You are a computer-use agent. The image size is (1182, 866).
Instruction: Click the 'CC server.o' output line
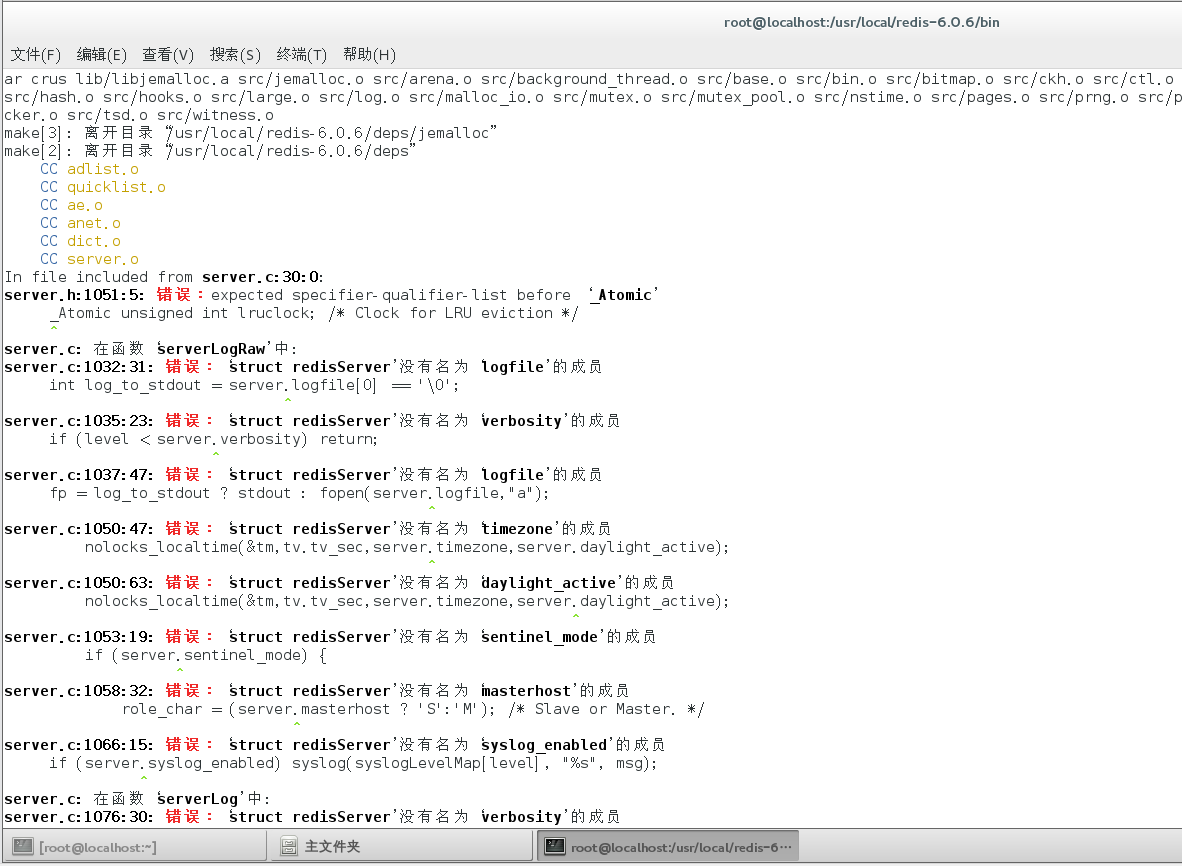(x=90, y=259)
